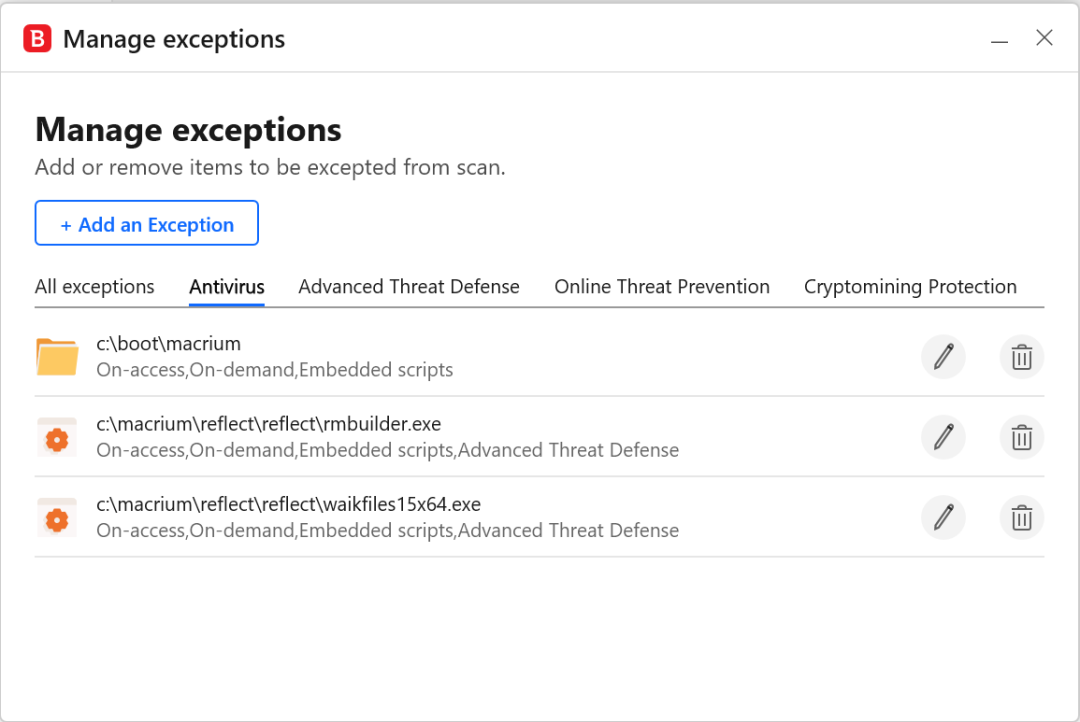Go to the Online Threat Prevention tab

[x=662, y=287]
